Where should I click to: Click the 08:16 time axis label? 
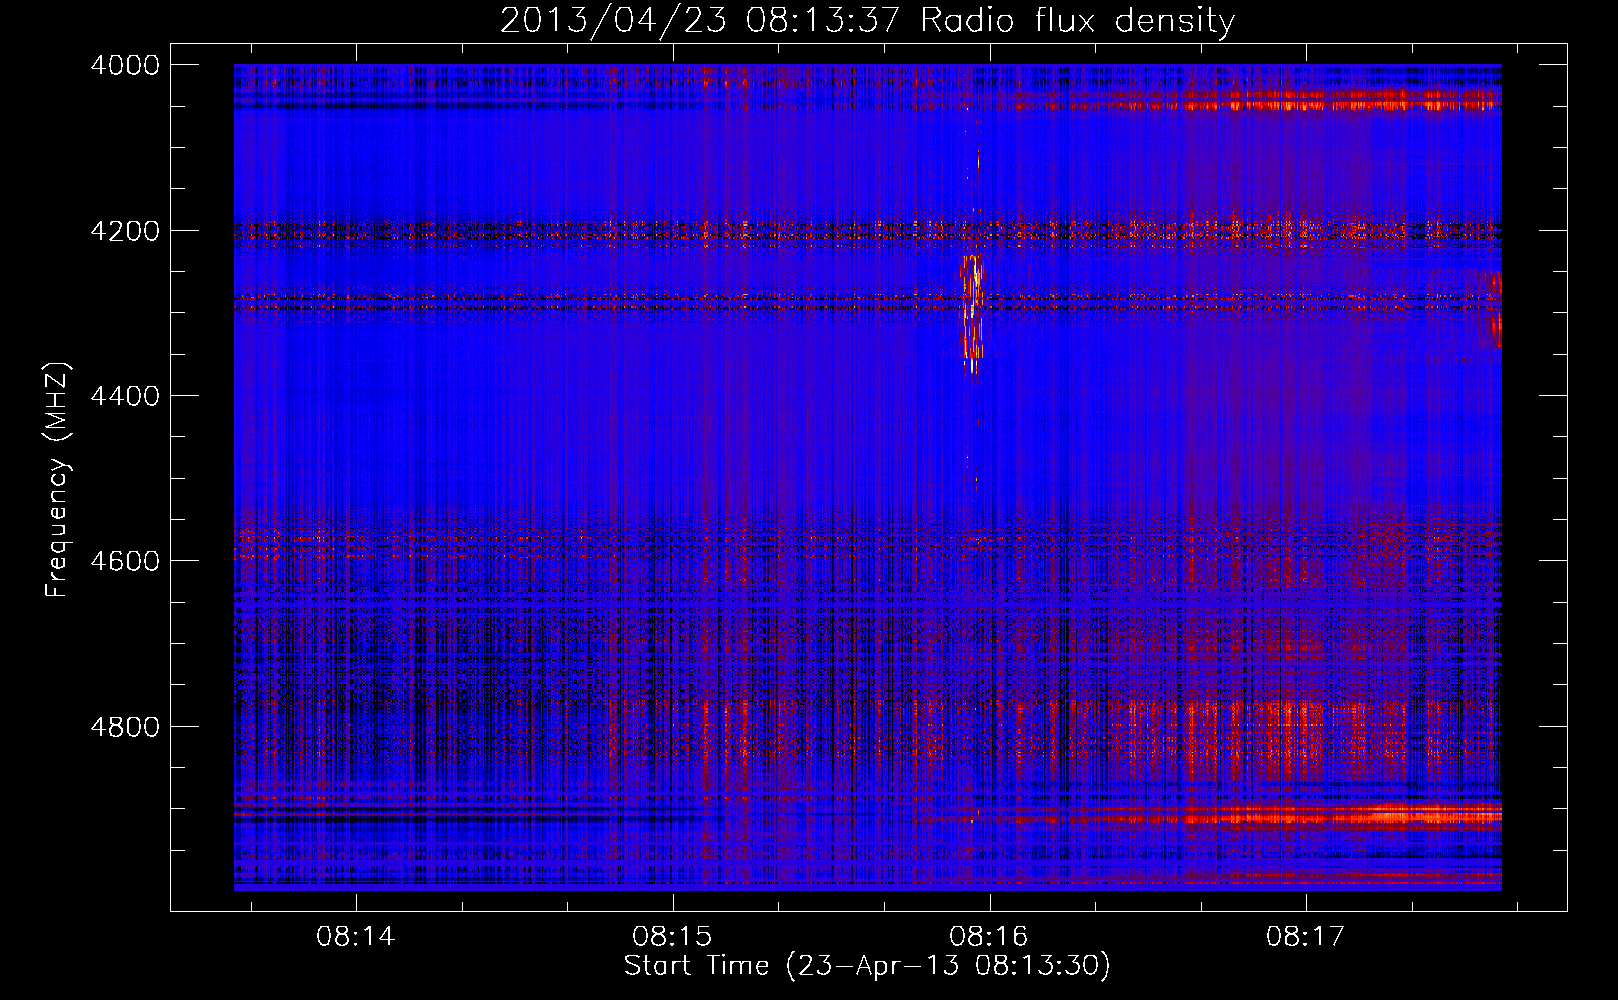989,937
